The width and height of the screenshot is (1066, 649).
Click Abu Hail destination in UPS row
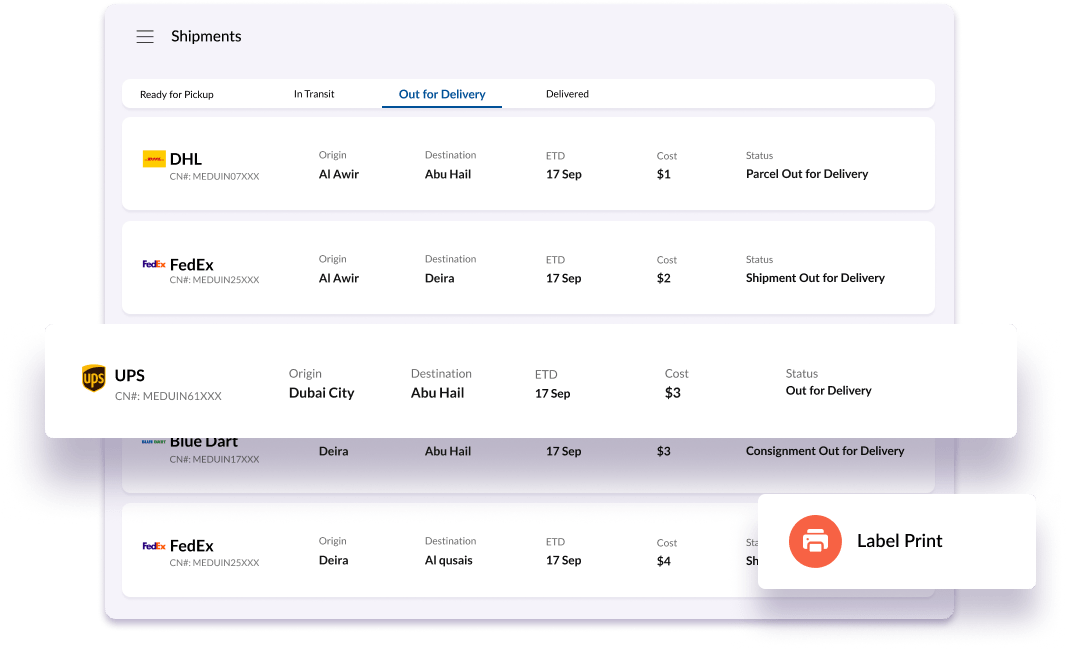[x=437, y=393]
